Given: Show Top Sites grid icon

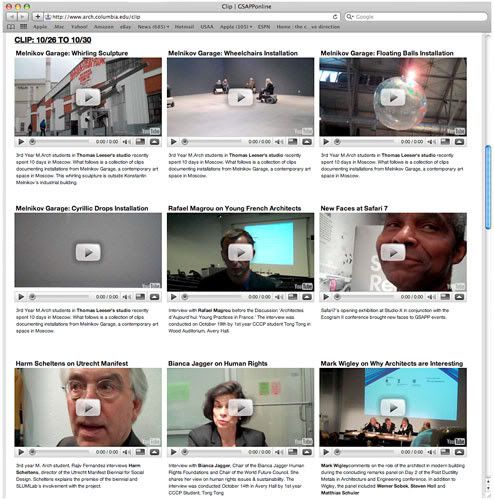Looking at the screenshot, I should pos(23,27).
